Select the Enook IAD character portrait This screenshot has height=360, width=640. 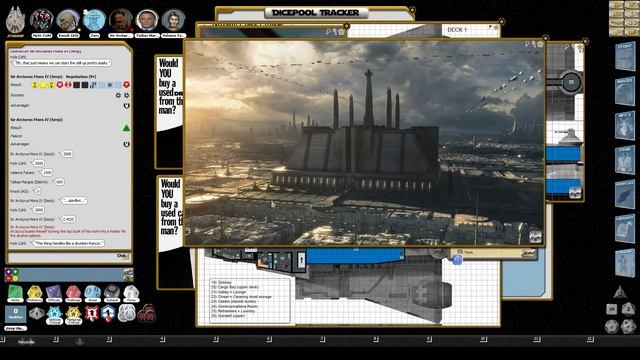tap(68, 20)
